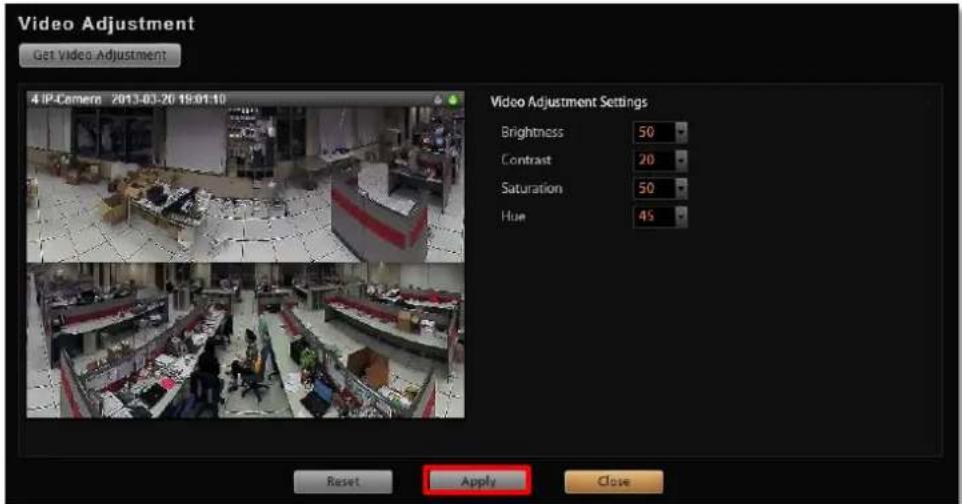Expand the Hue dropdown arrow
The height and width of the screenshot is (504, 962).
click(680, 216)
